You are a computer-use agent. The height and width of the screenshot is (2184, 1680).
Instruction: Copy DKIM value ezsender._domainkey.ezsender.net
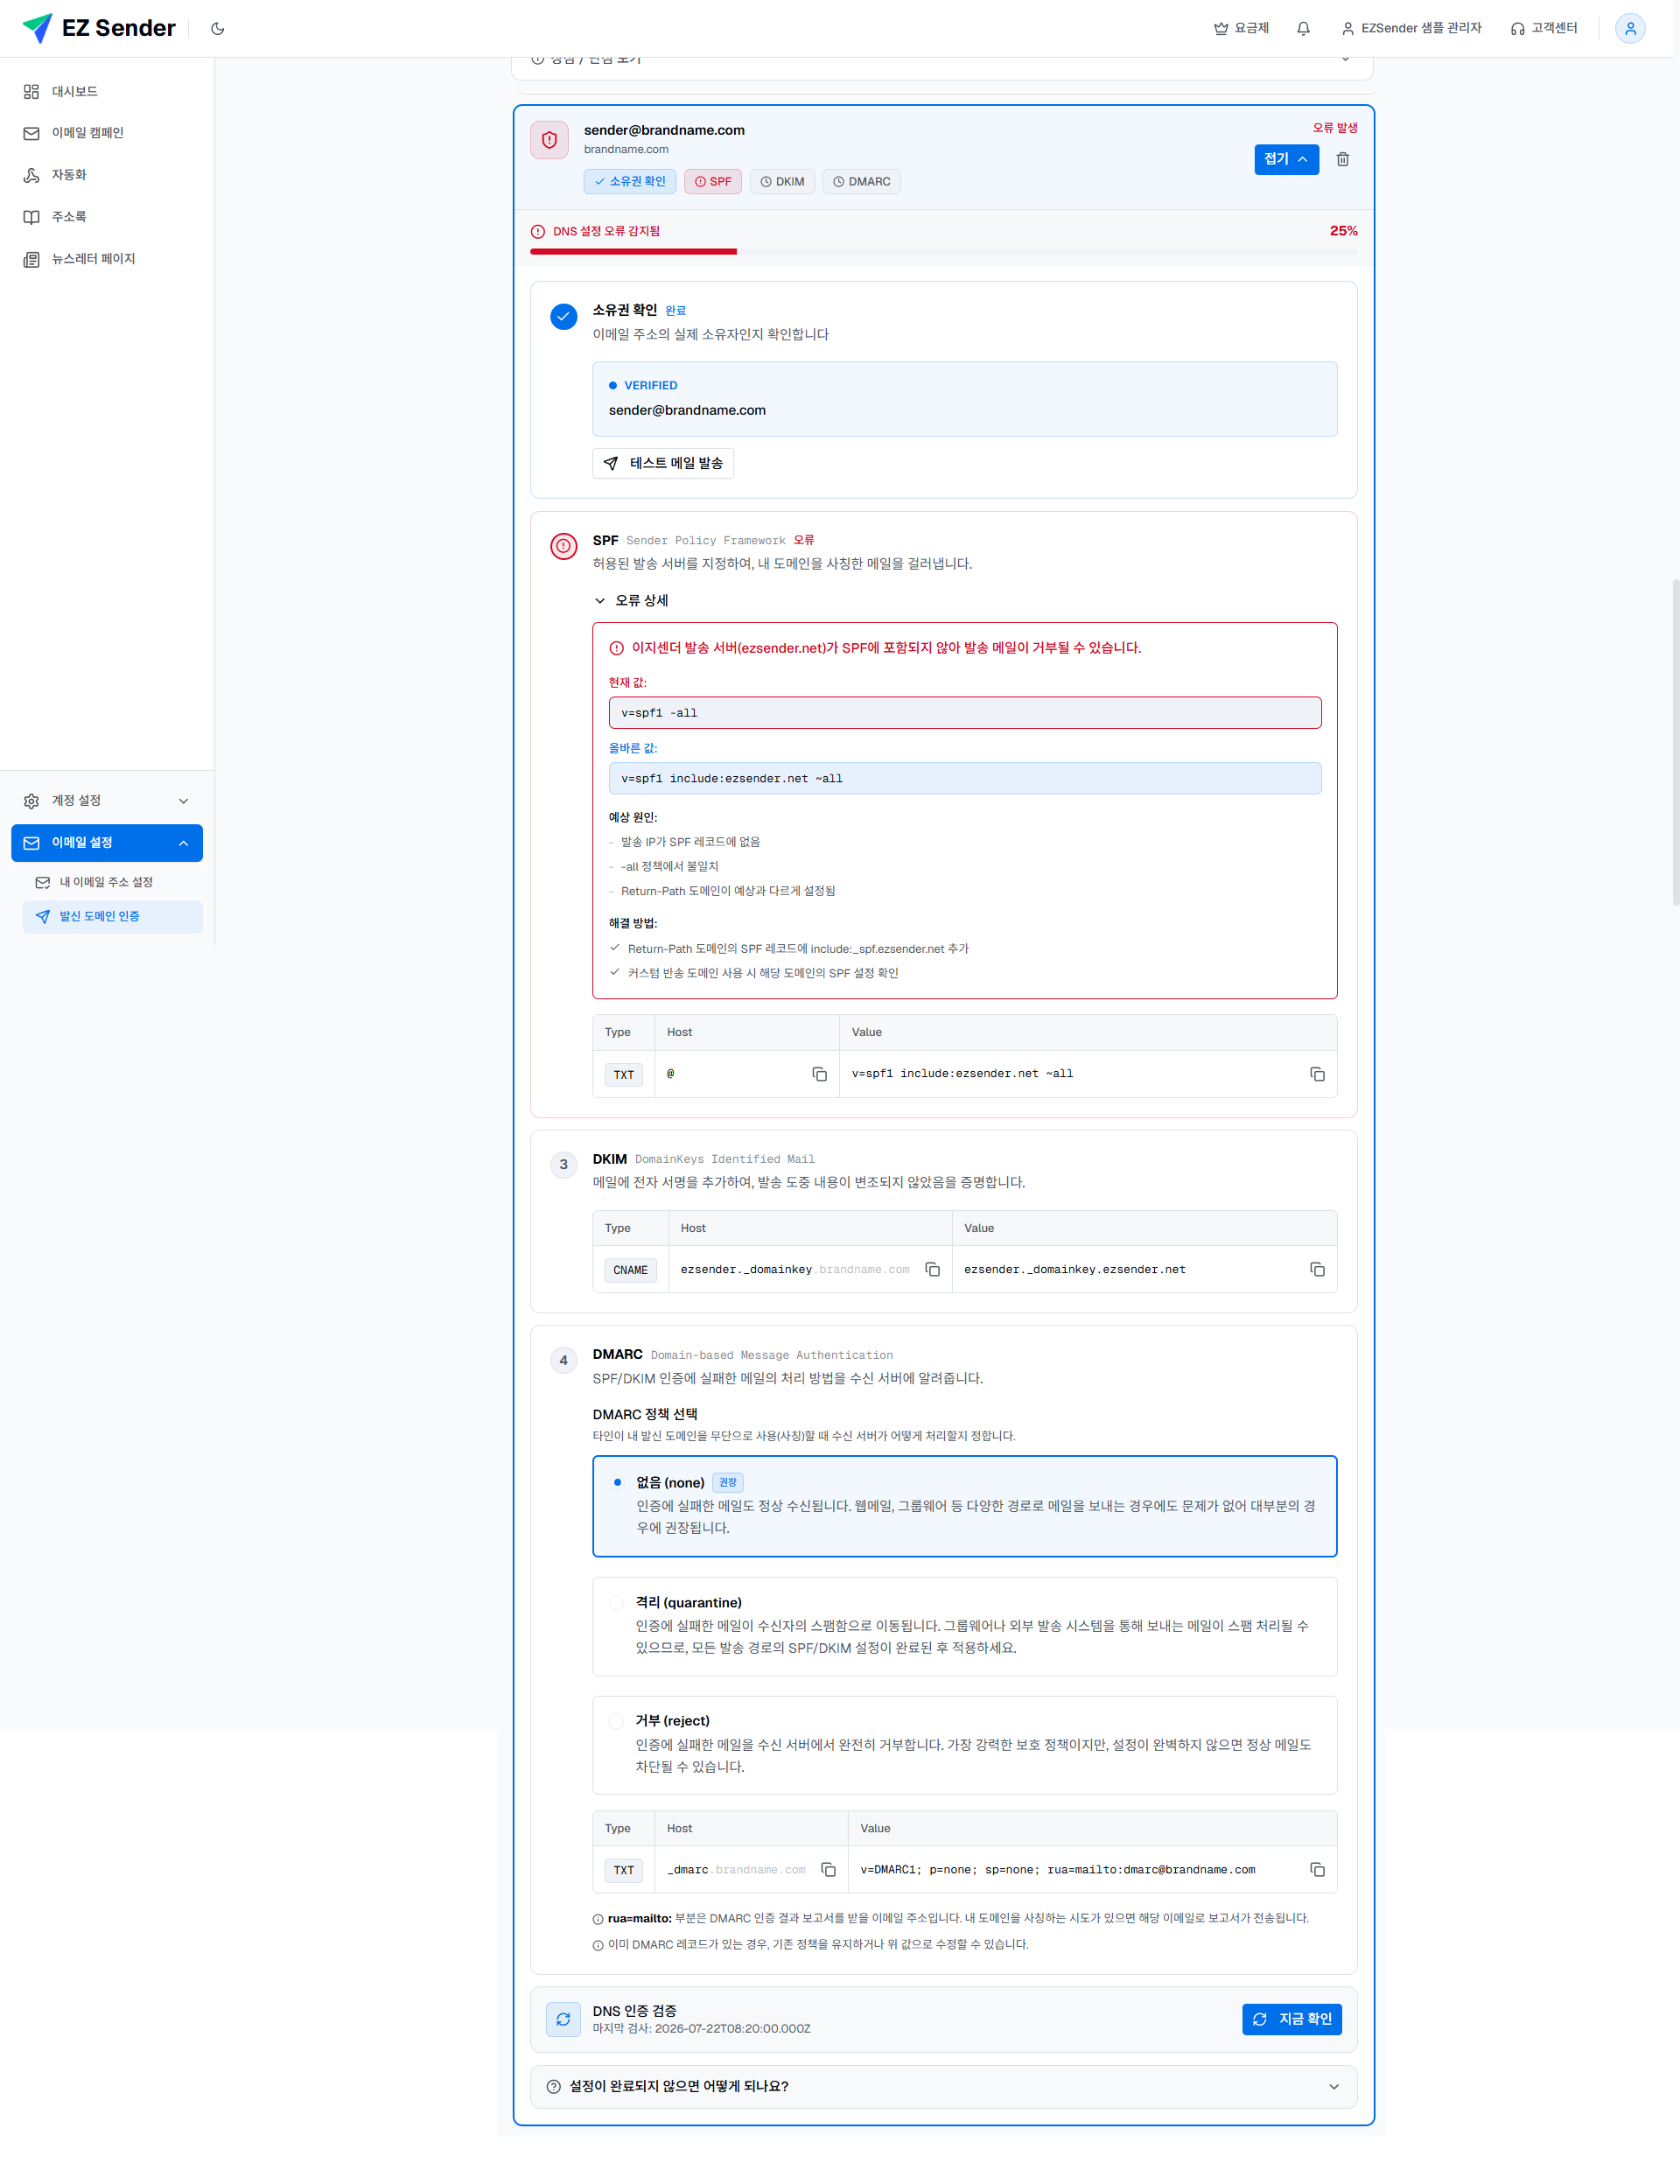coord(1317,1269)
